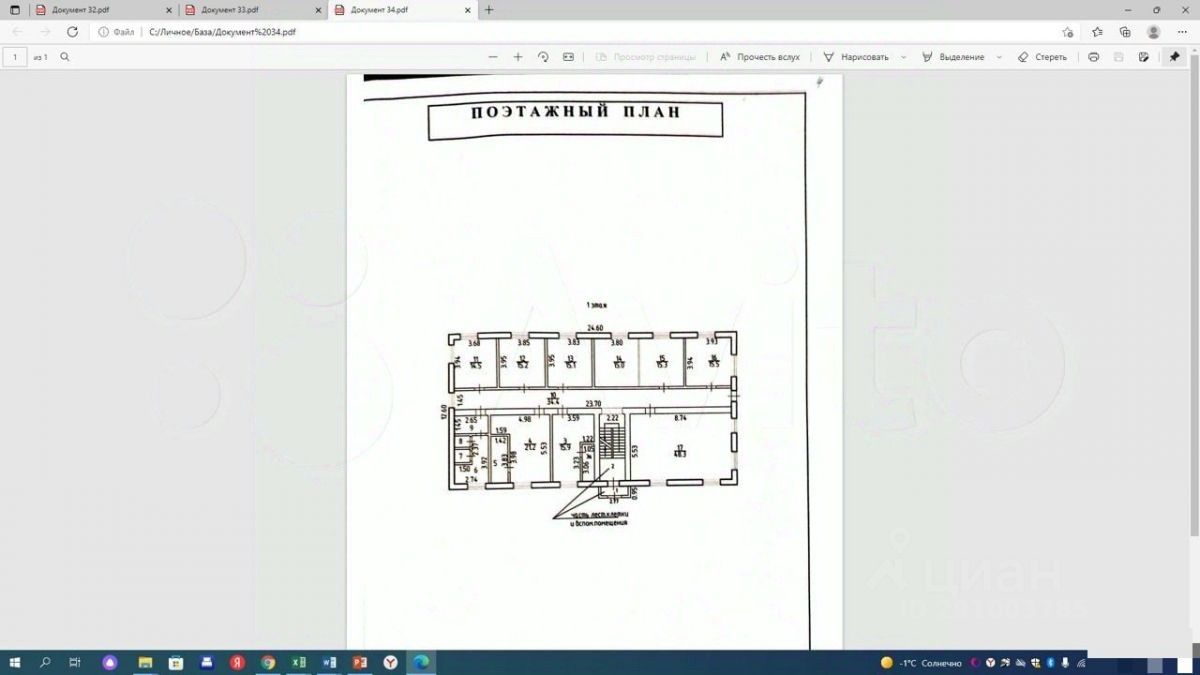The height and width of the screenshot is (675, 1200).
Task: Close the Документ 33.pdf tab
Action: 318,10
